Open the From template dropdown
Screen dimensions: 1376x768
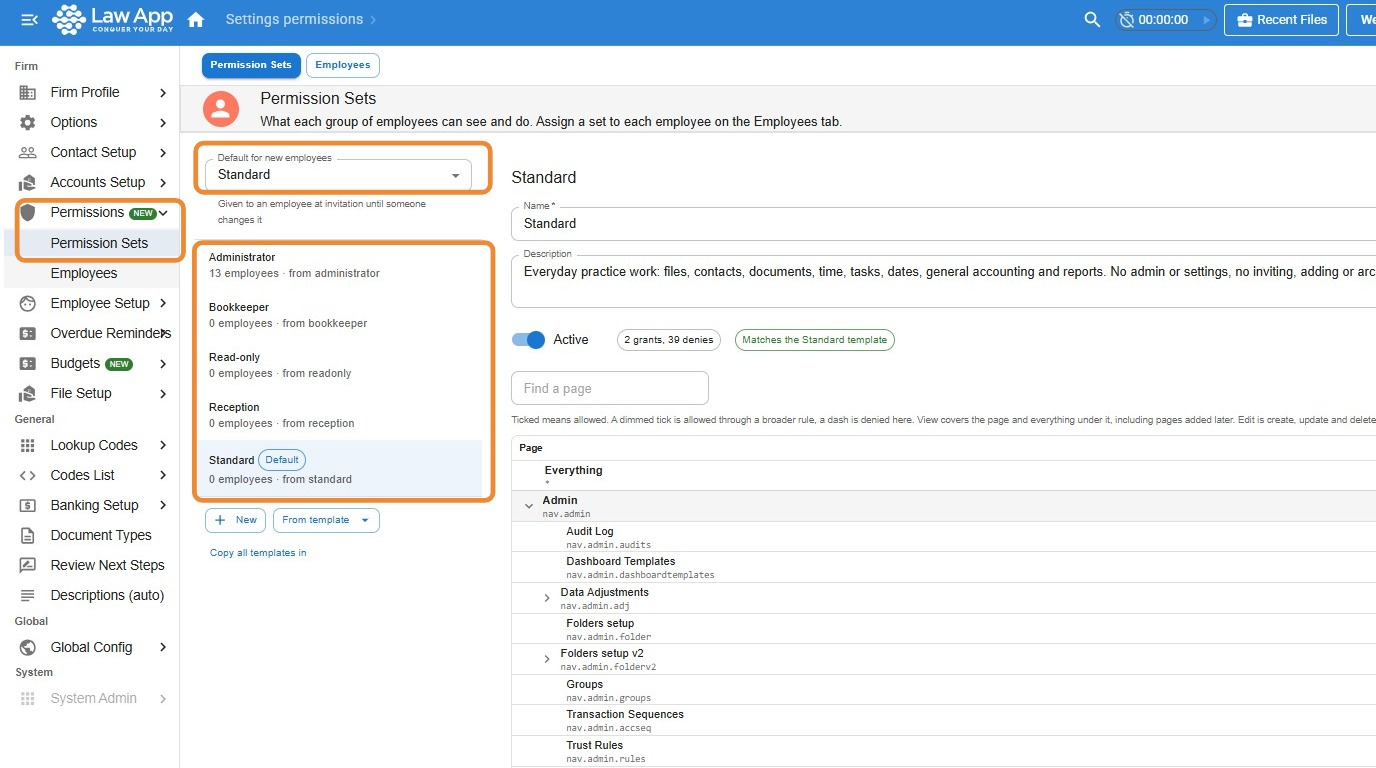click(326, 520)
